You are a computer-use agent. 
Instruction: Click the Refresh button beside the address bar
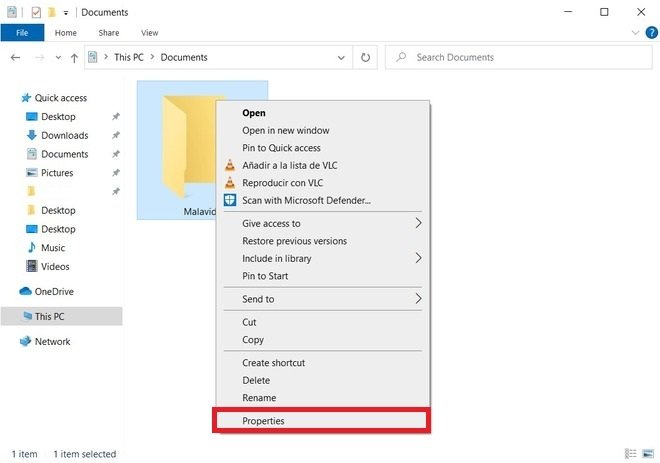[365, 57]
